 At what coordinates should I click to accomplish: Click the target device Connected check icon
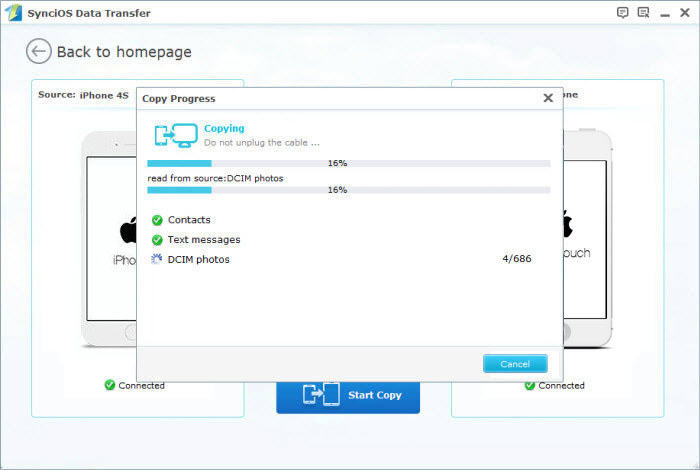[529, 386]
